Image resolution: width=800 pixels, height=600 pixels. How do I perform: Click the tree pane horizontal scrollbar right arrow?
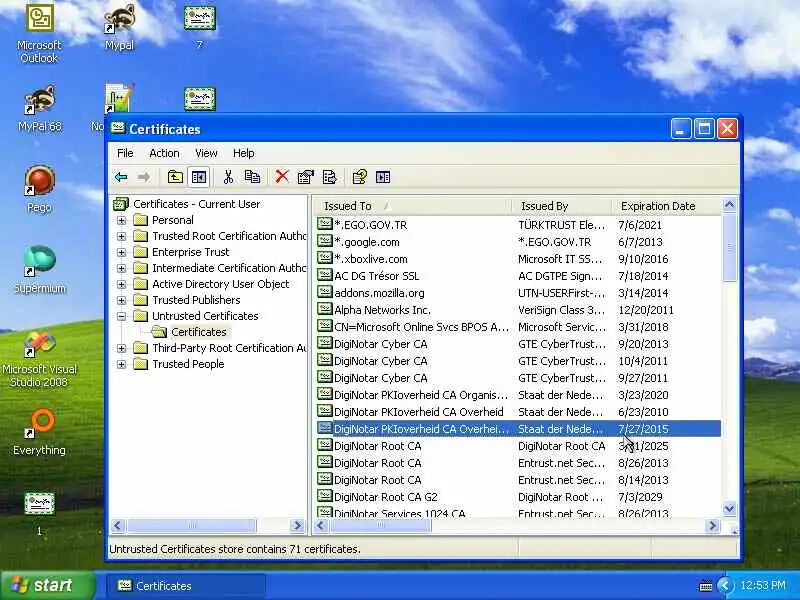point(297,526)
